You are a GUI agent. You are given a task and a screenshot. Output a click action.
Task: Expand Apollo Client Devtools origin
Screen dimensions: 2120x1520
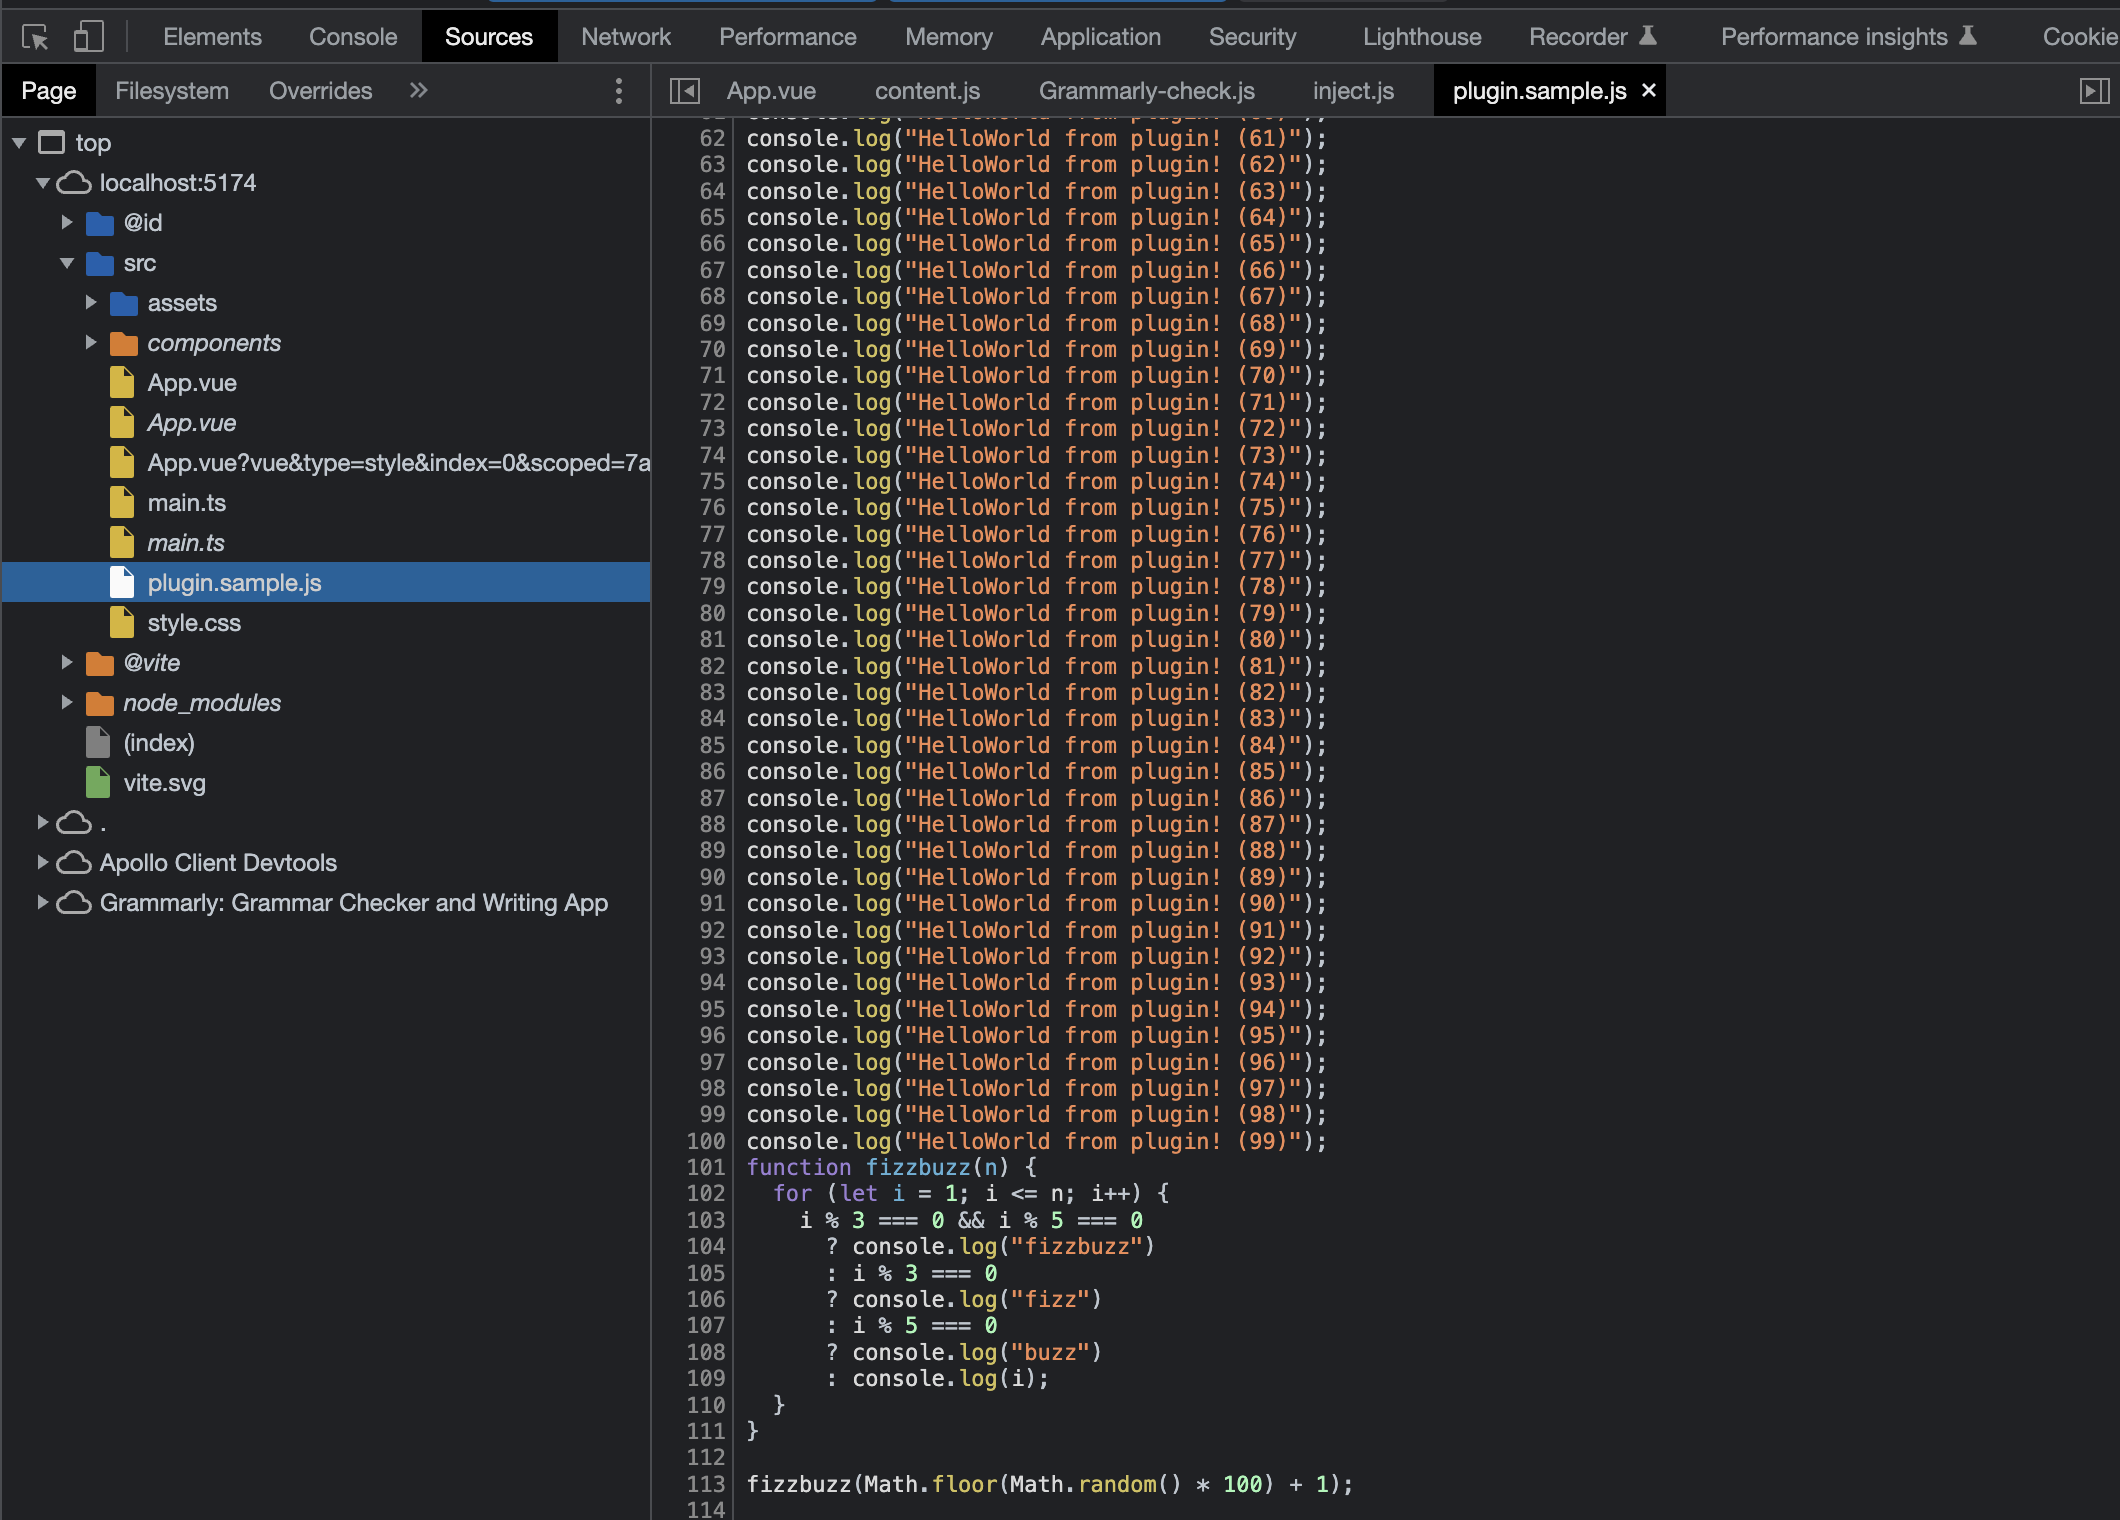click(x=42, y=862)
